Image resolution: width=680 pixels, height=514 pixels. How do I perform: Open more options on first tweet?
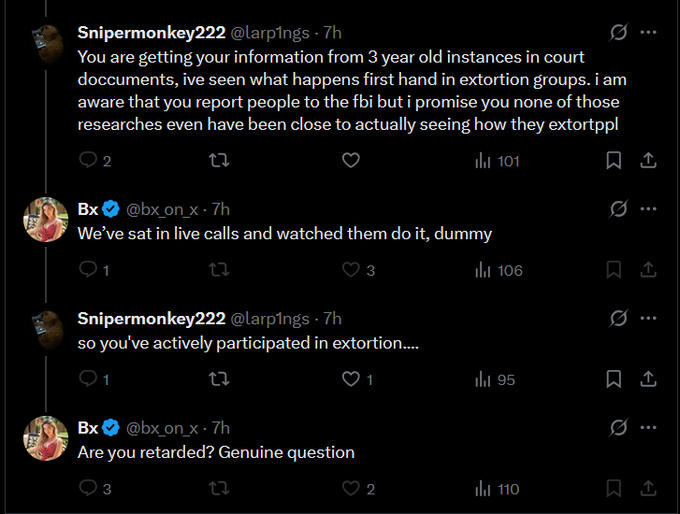(x=648, y=32)
